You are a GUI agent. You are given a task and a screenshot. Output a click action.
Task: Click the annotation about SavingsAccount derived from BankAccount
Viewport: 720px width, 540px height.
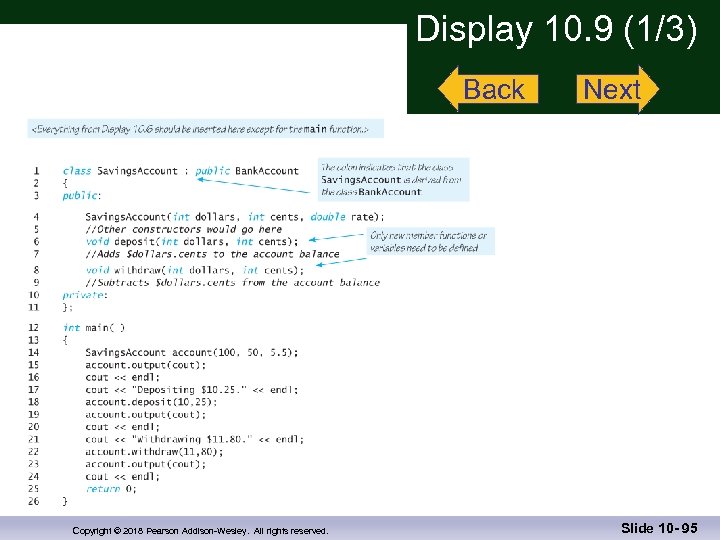coord(394,180)
